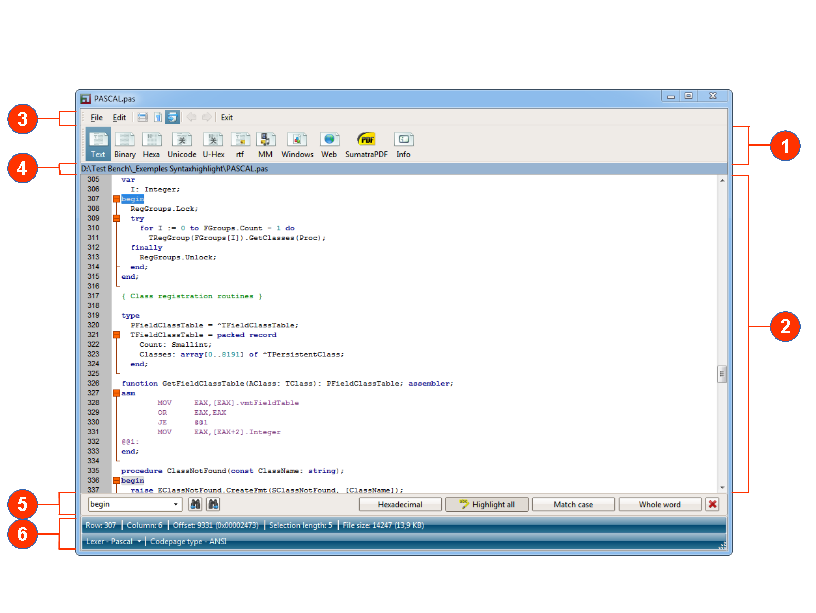Click the second binoculars search icon
Screen dimensions: 816x613
pos(213,504)
